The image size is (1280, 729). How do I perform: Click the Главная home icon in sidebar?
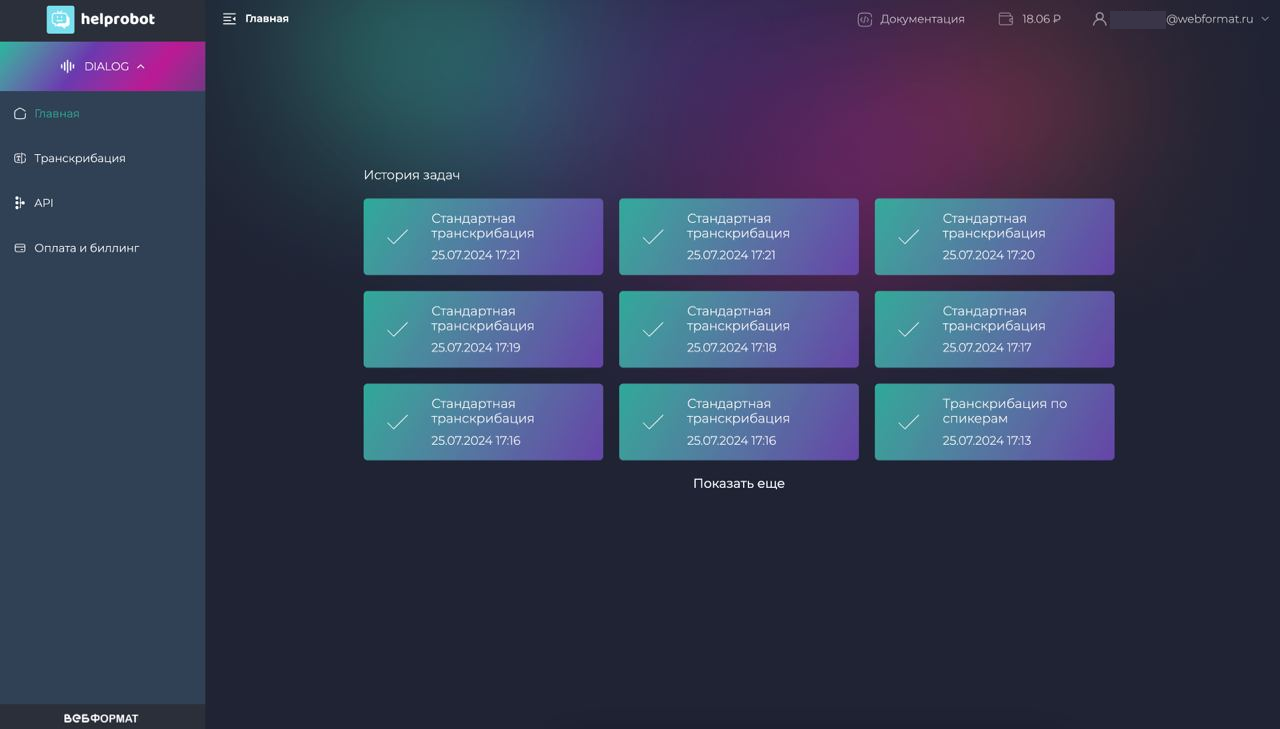pos(20,114)
